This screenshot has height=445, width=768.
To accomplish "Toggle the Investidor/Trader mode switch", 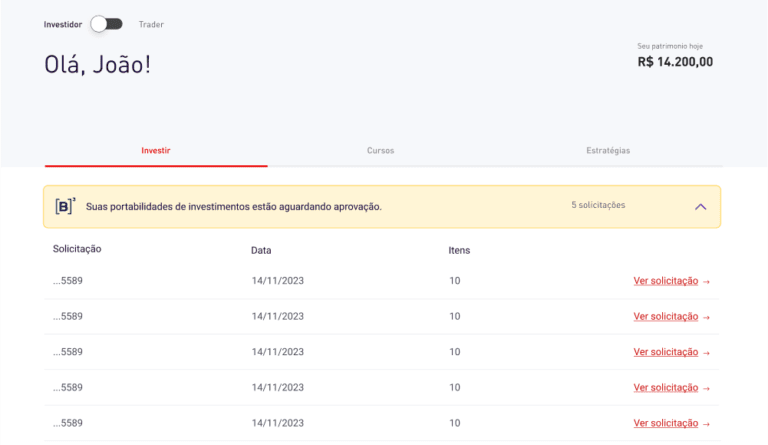I will point(106,24).
